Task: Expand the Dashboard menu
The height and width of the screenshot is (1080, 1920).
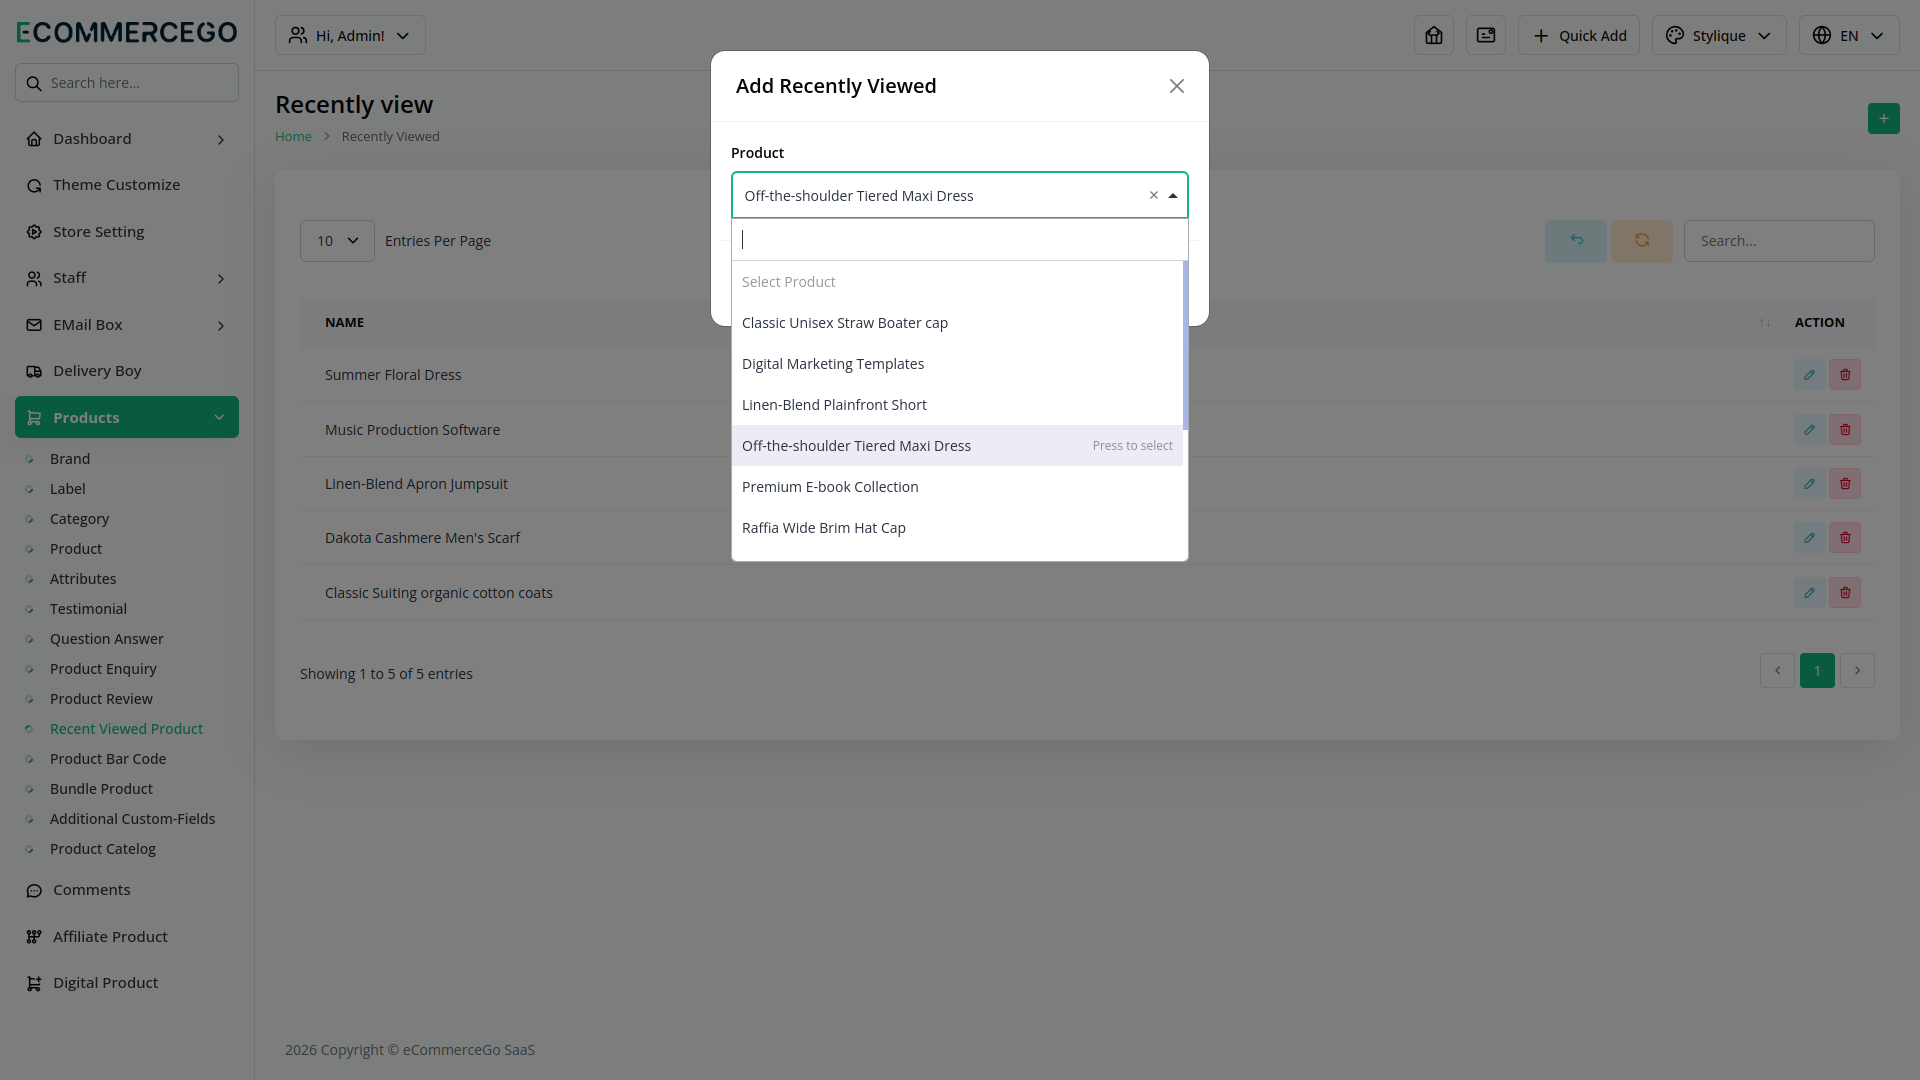Action: click(x=127, y=139)
